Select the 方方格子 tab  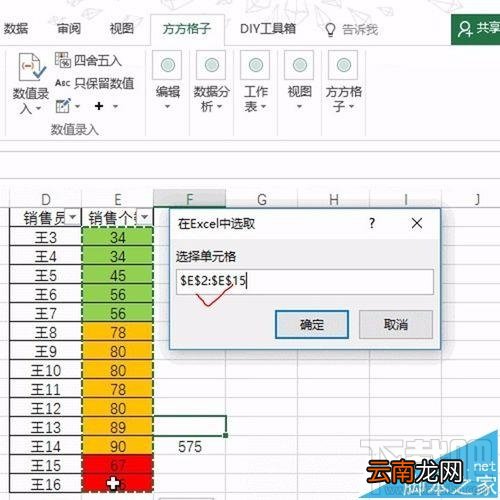pos(187,29)
